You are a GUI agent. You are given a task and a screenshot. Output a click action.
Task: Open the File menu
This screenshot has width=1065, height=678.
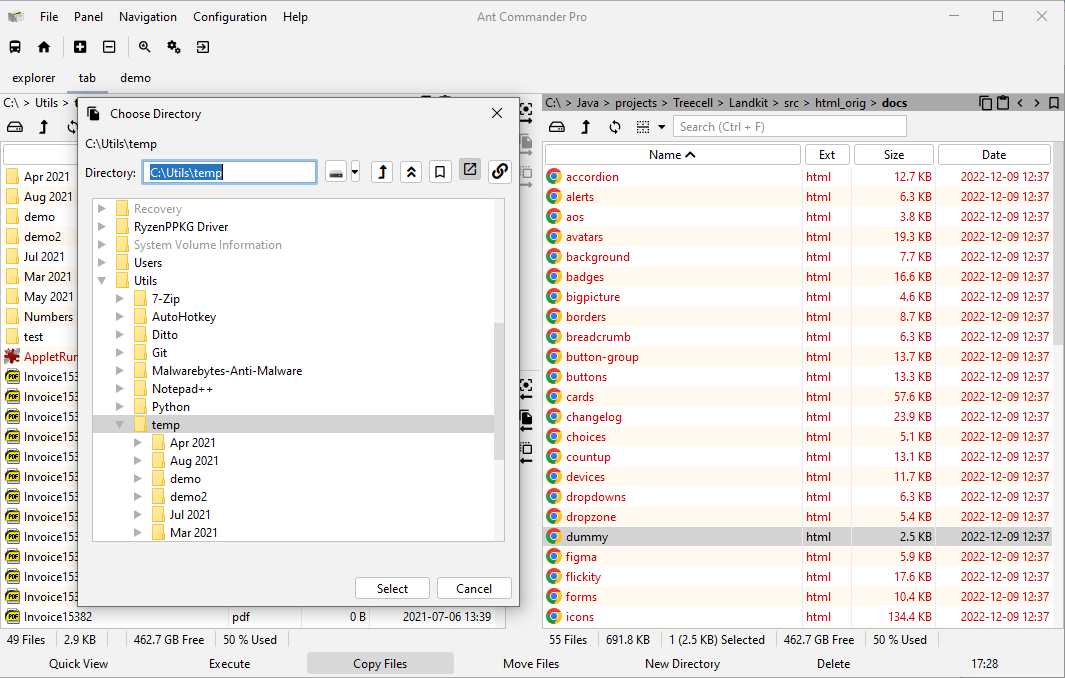point(49,17)
